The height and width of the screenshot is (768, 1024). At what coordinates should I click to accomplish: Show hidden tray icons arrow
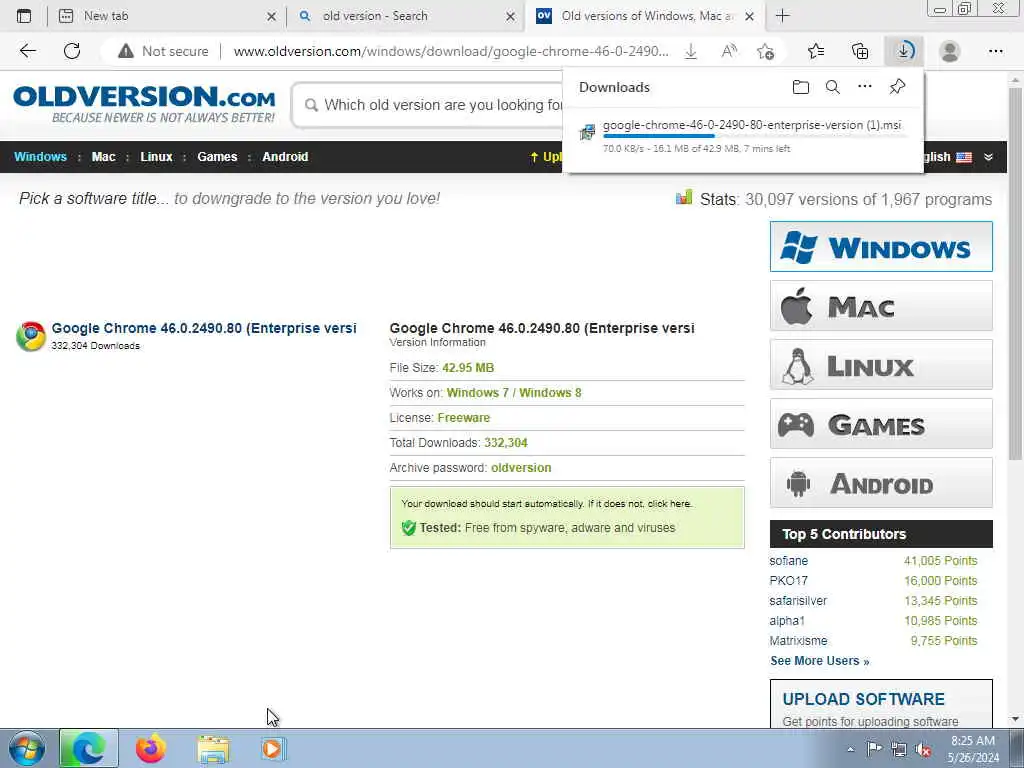pos(850,749)
